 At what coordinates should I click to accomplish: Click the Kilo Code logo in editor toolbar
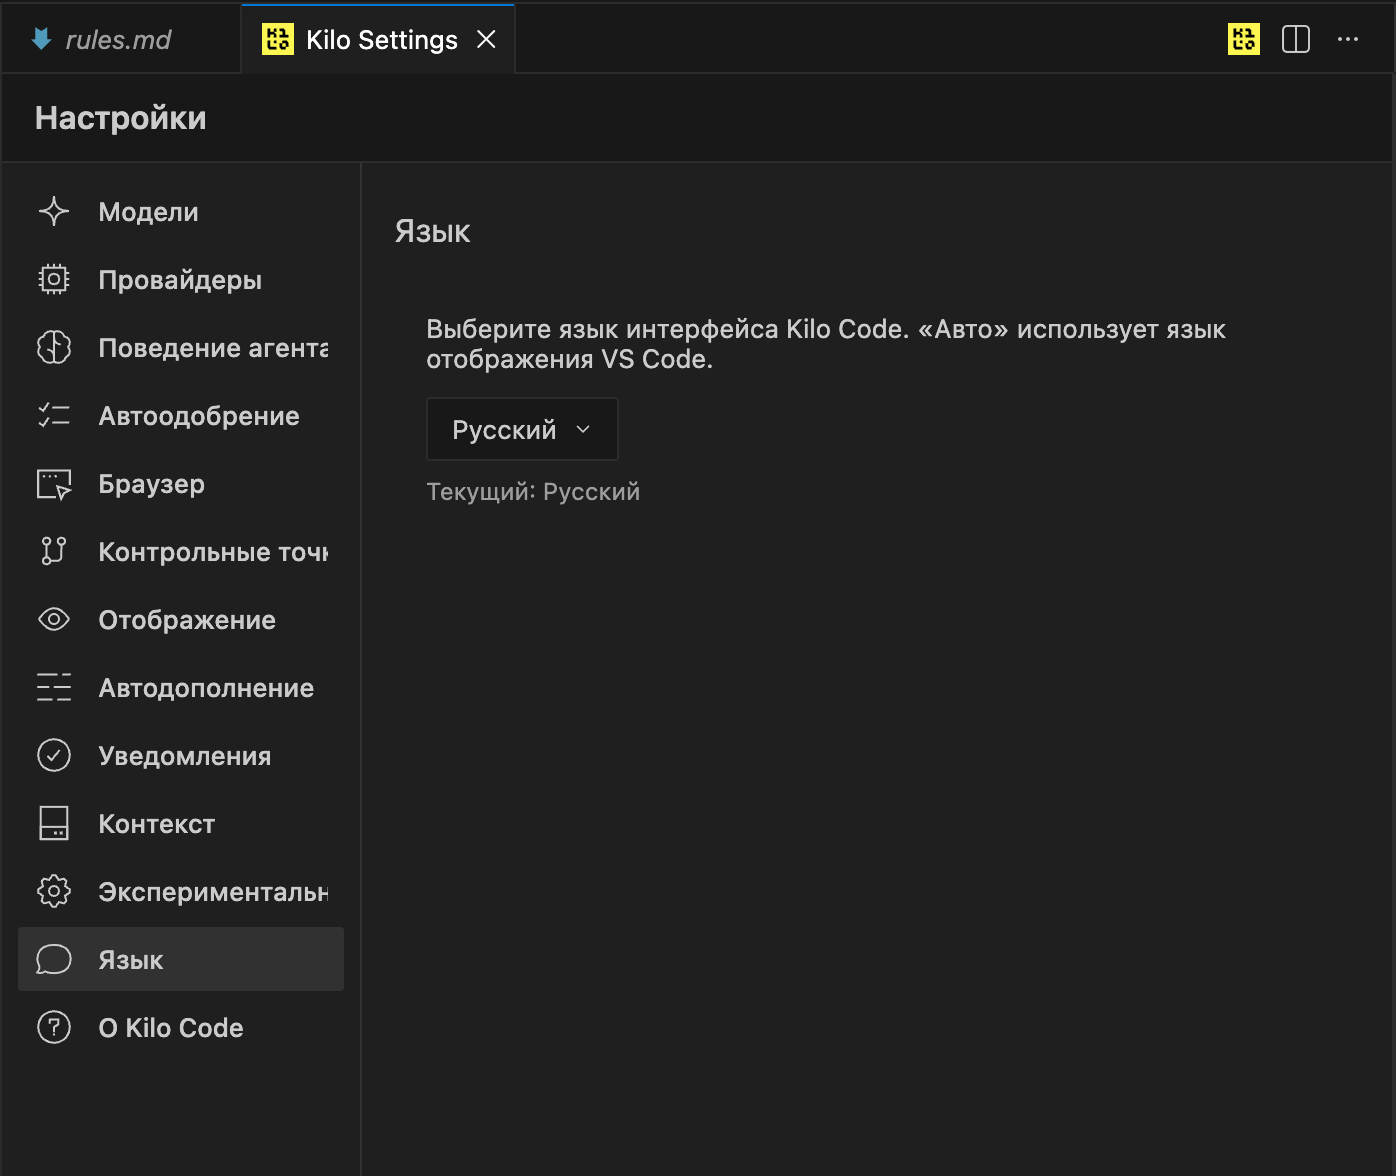(x=1242, y=39)
